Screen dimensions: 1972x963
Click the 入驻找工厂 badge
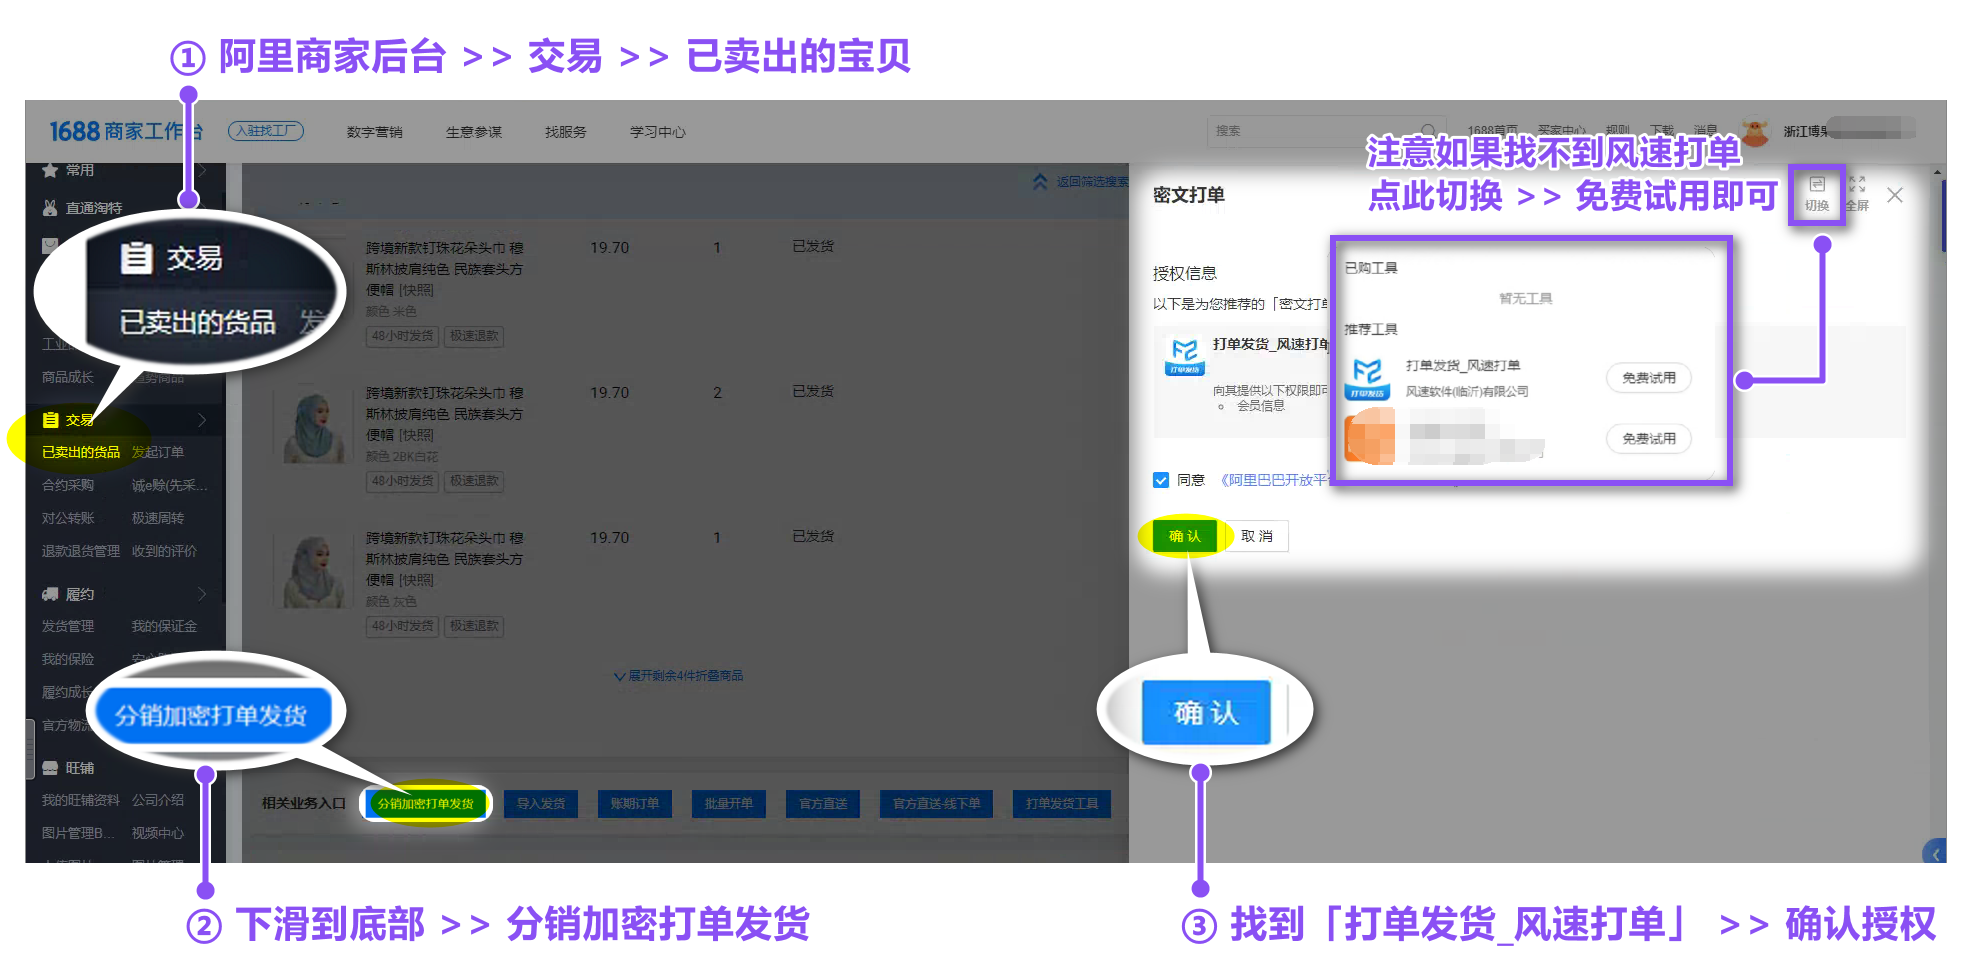tap(266, 131)
